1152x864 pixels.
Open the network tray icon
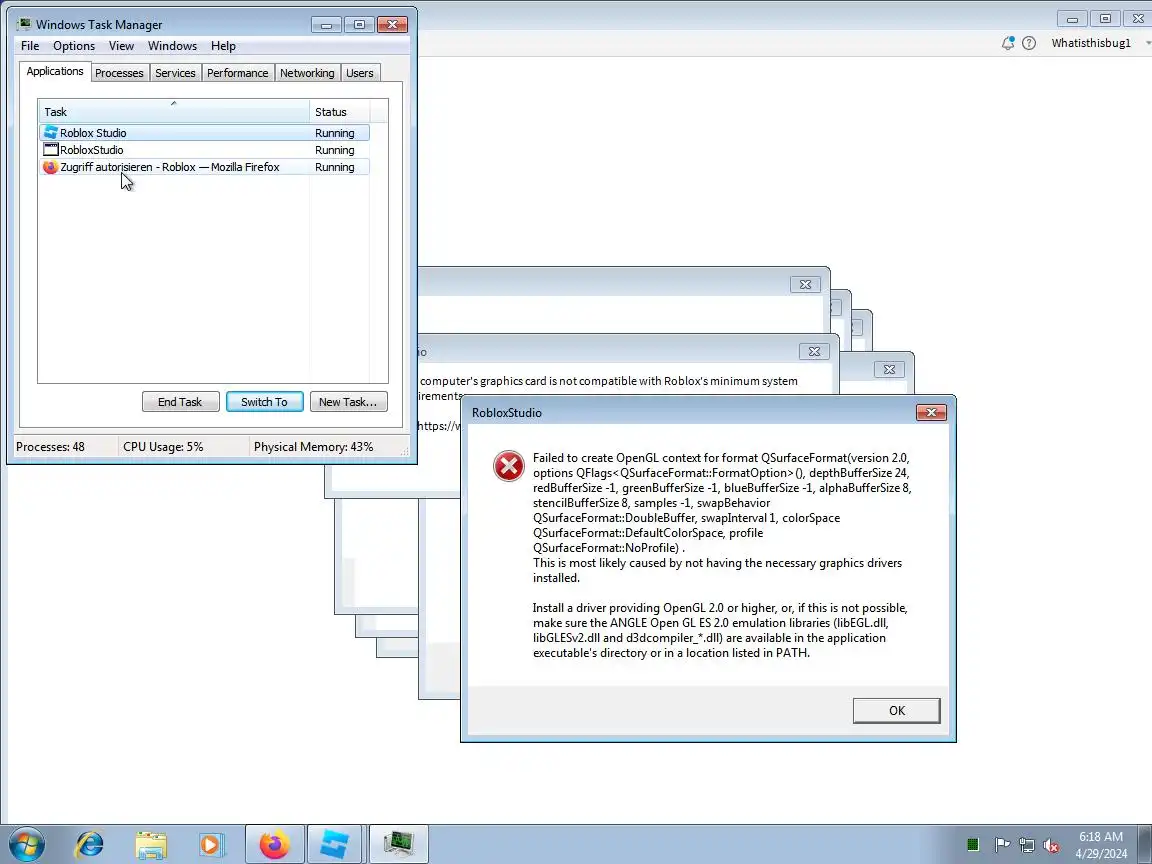[1027, 845]
